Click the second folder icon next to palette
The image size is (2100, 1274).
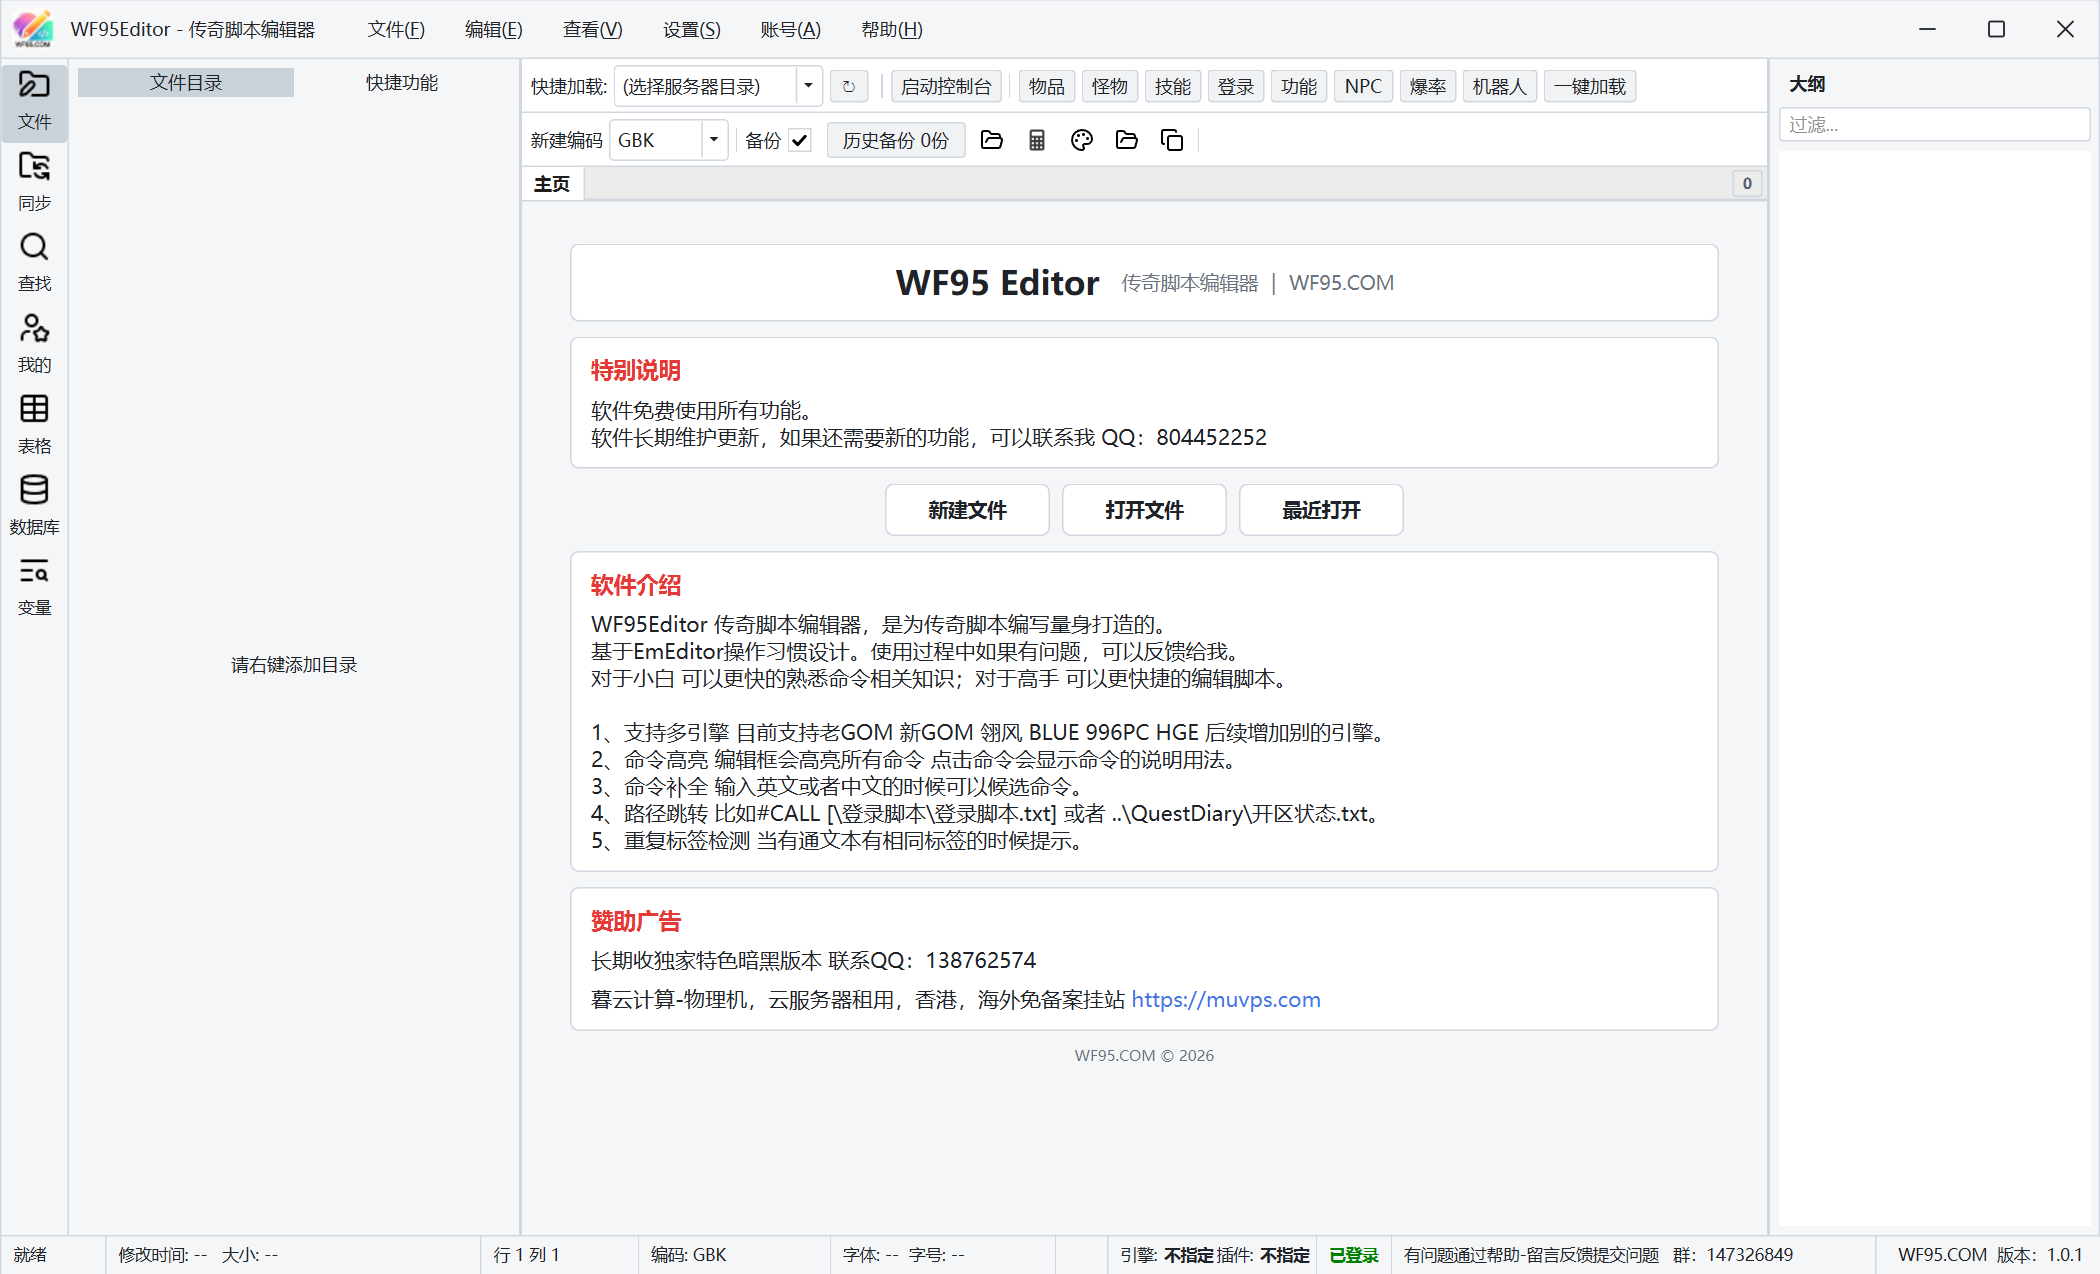tap(1126, 140)
